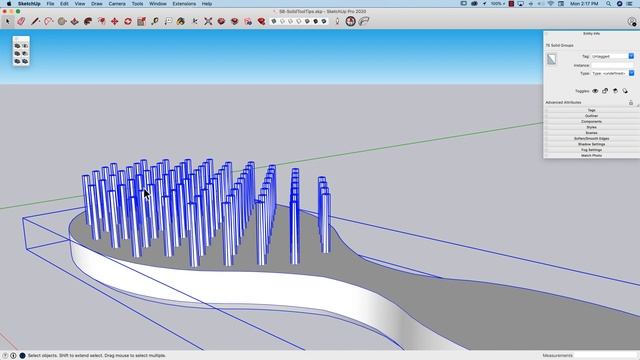The width and height of the screenshot is (640, 360).
Task: Toggle the lock icon in Entity Info
Action: click(x=605, y=91)
